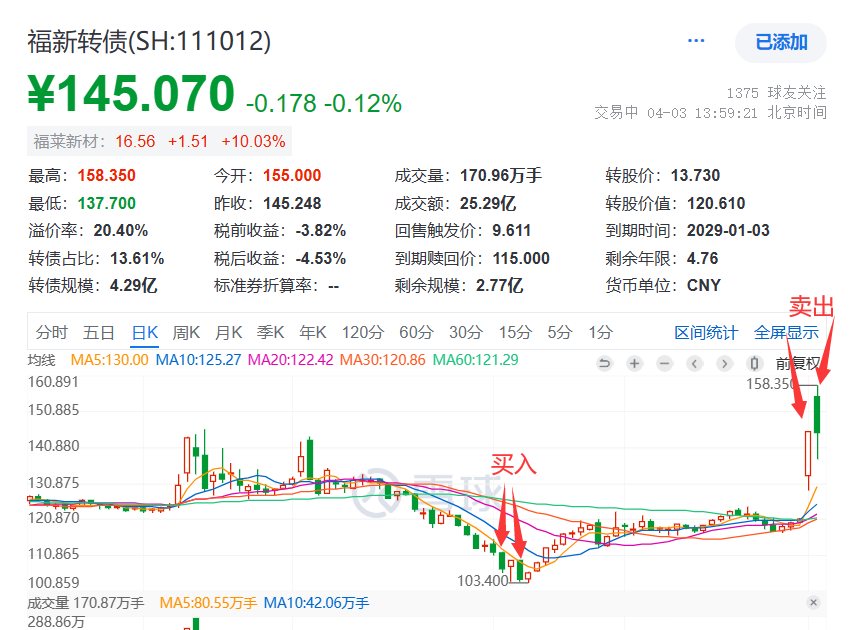Image resolution: width=857 pixels, height=630 pixels.
Task: Click the chart reset (undo) icon
Action: [604, 363]
